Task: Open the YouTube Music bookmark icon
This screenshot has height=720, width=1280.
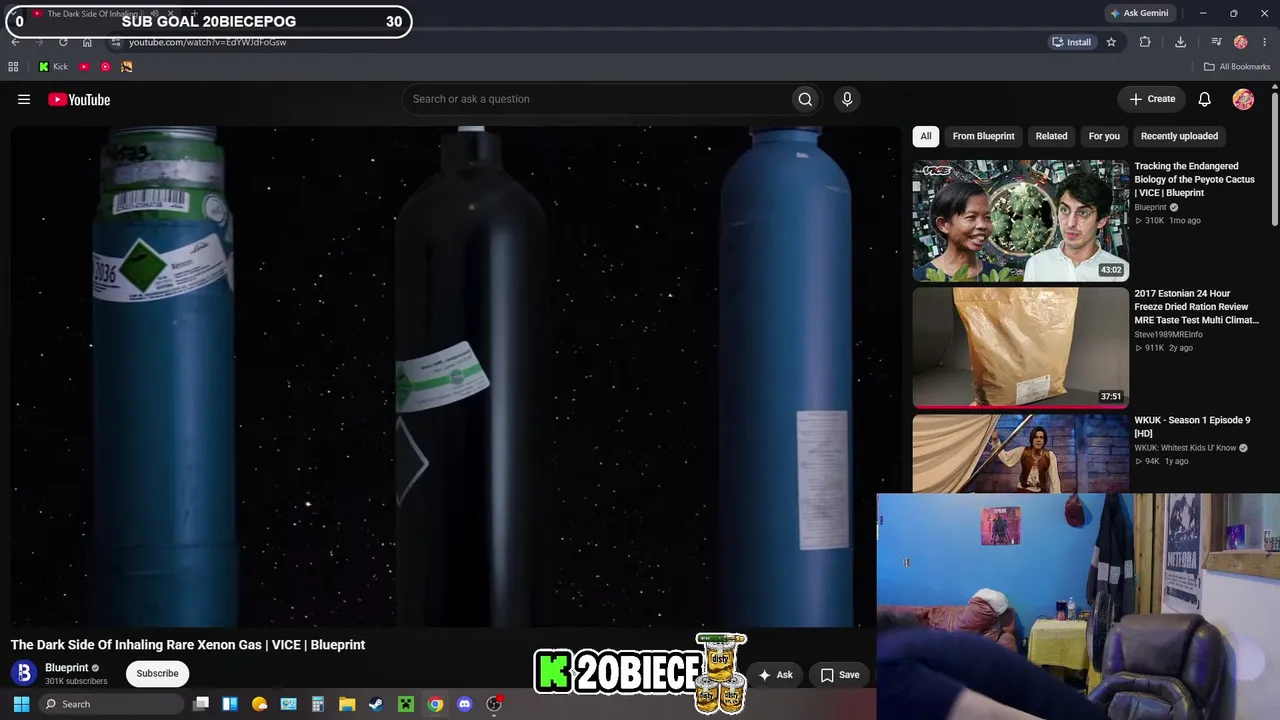Action: click(105, 67)
